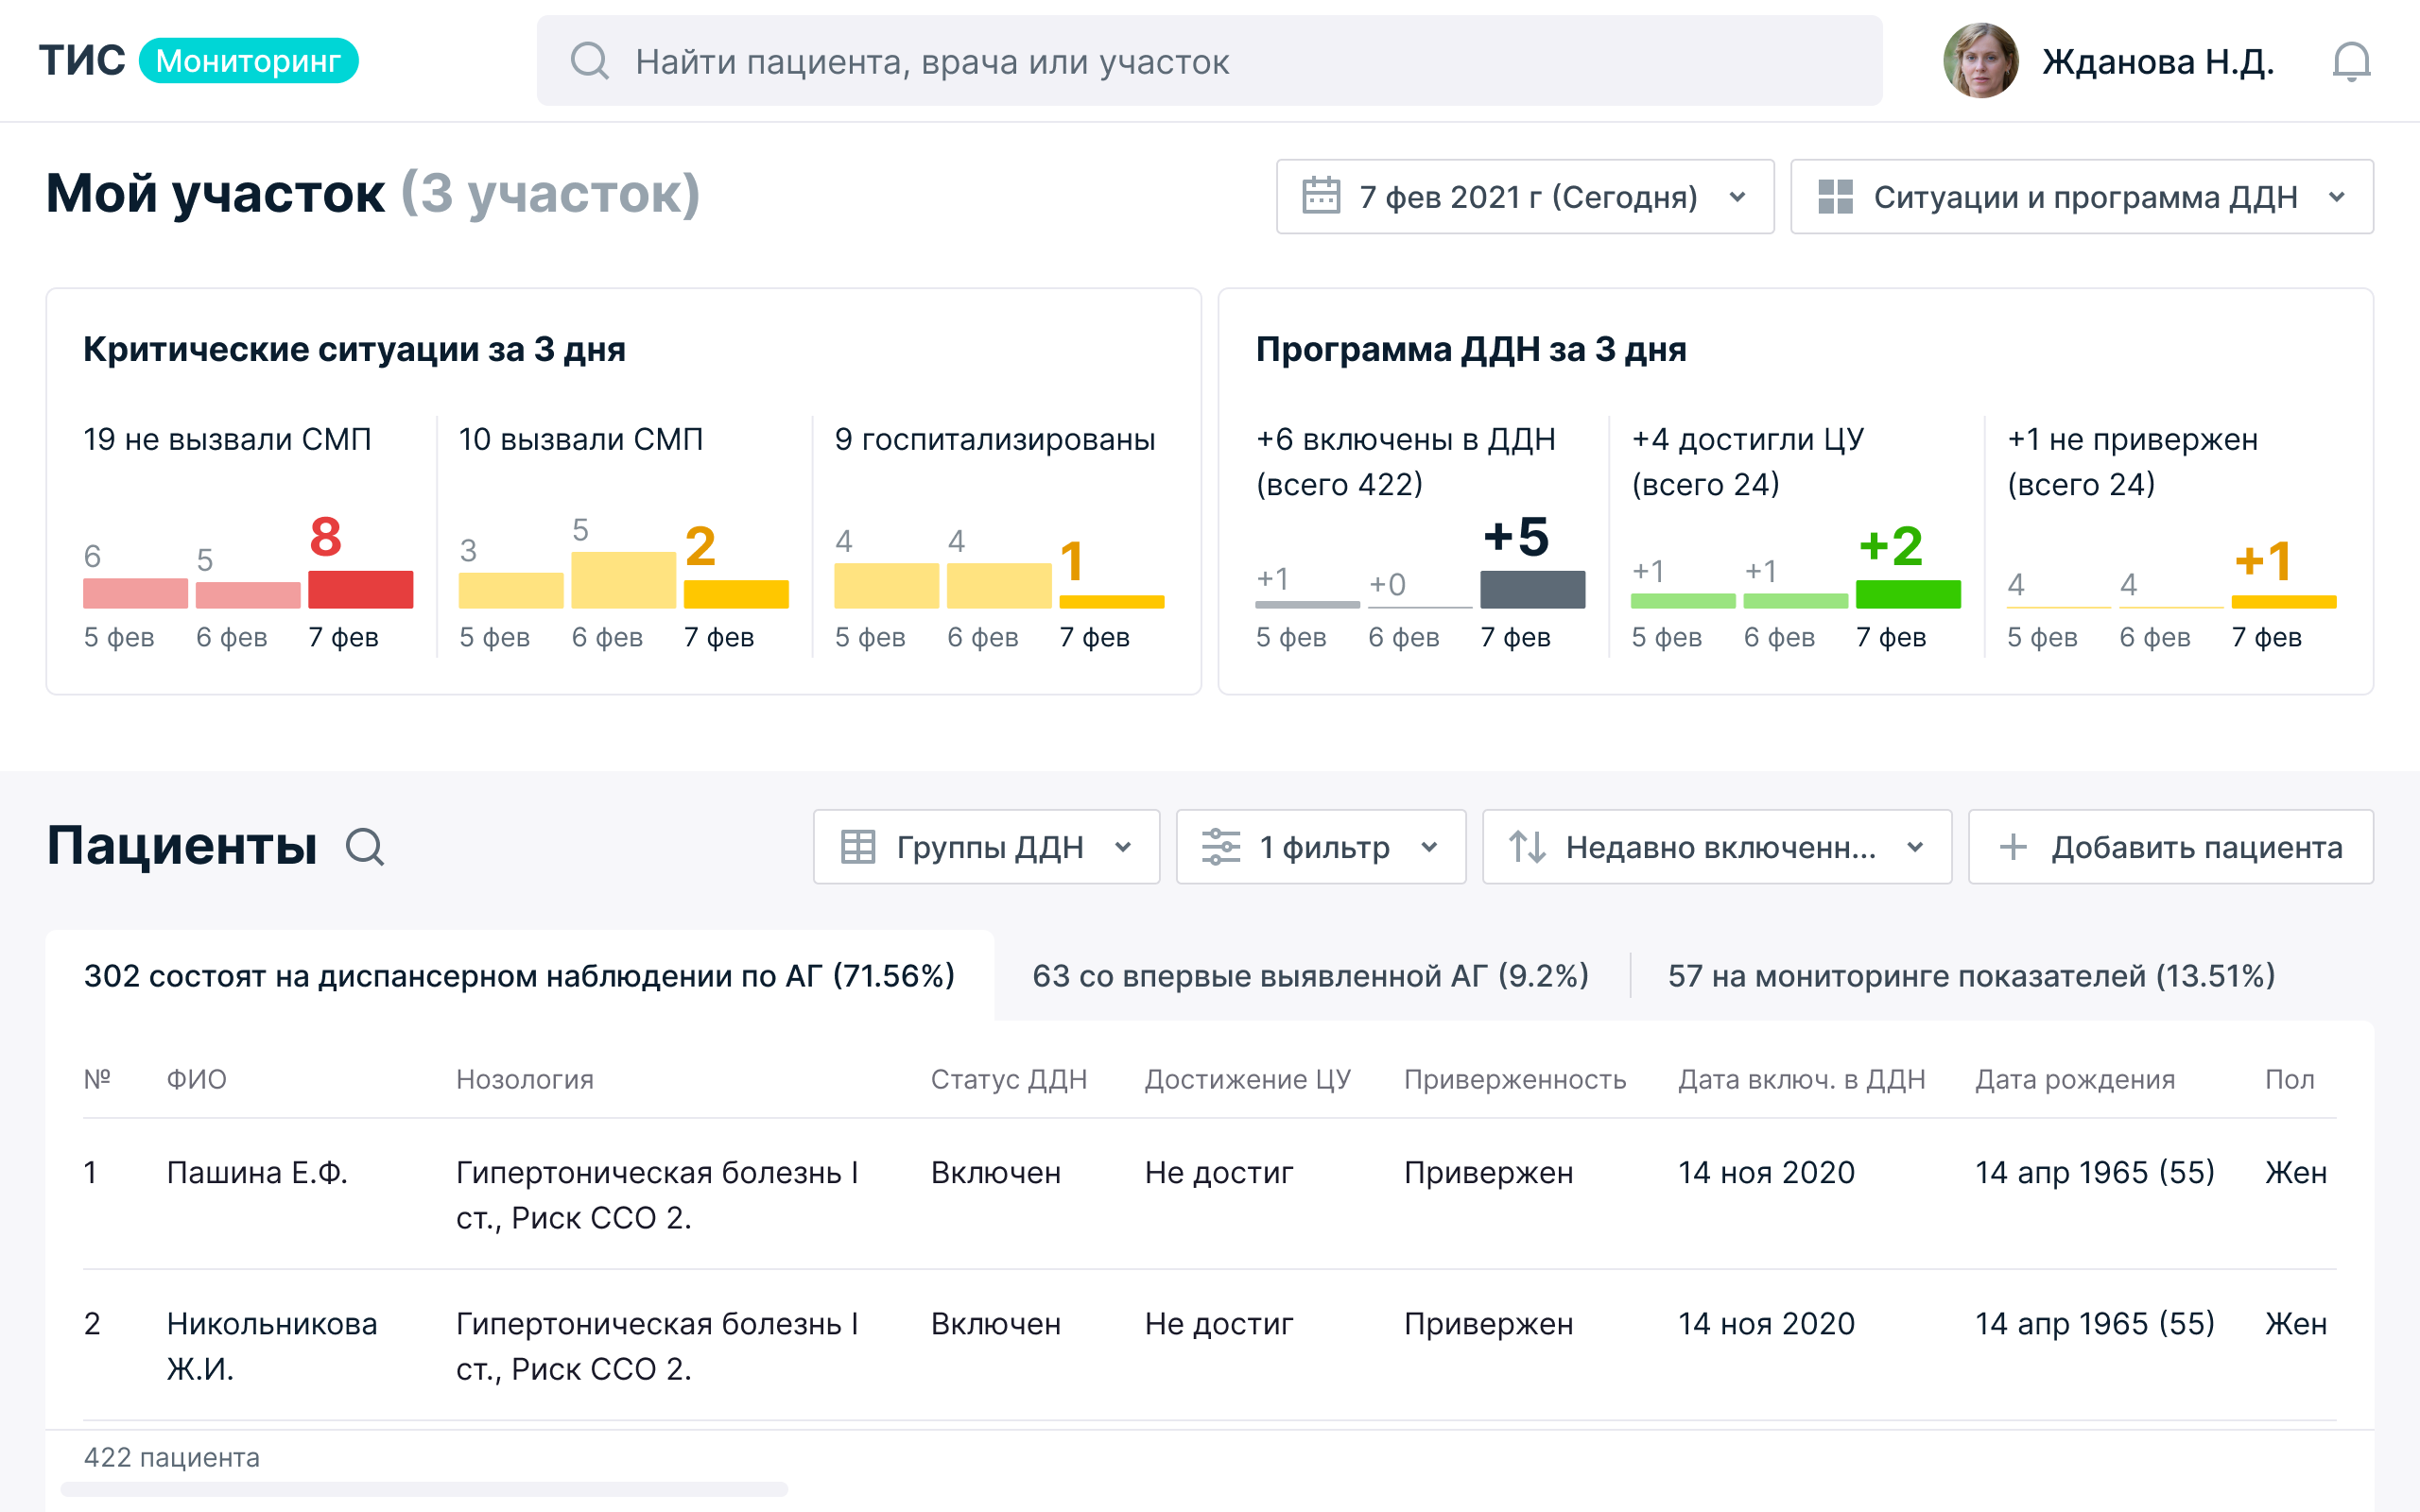Click the profile avatar of Жданова Н.Д.
This screenshot has width=2420, height=1512.
(x=1984, y=61)
